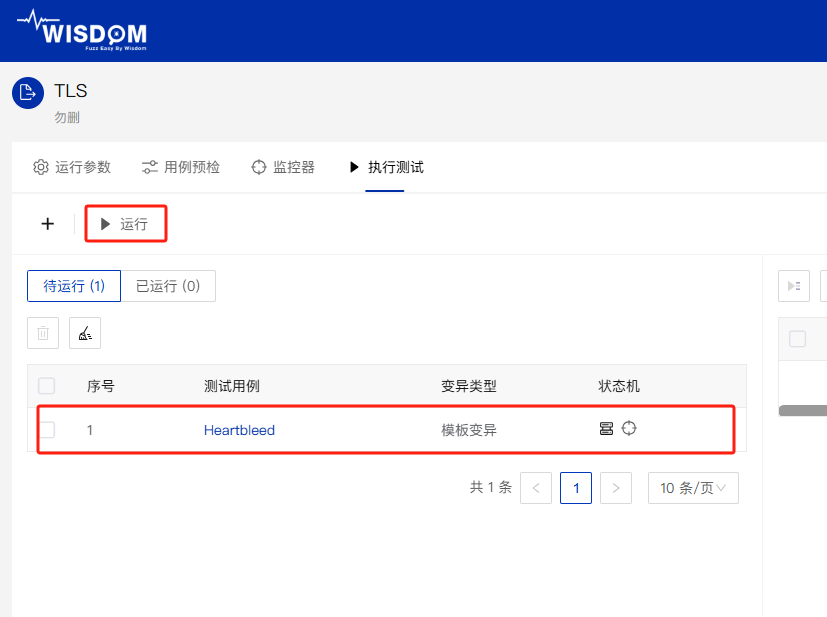The height and width of the screenshot is (617, 827).
Task: Click the crosshair monitor icon in Heartbleed row
Action: point(629,428)
